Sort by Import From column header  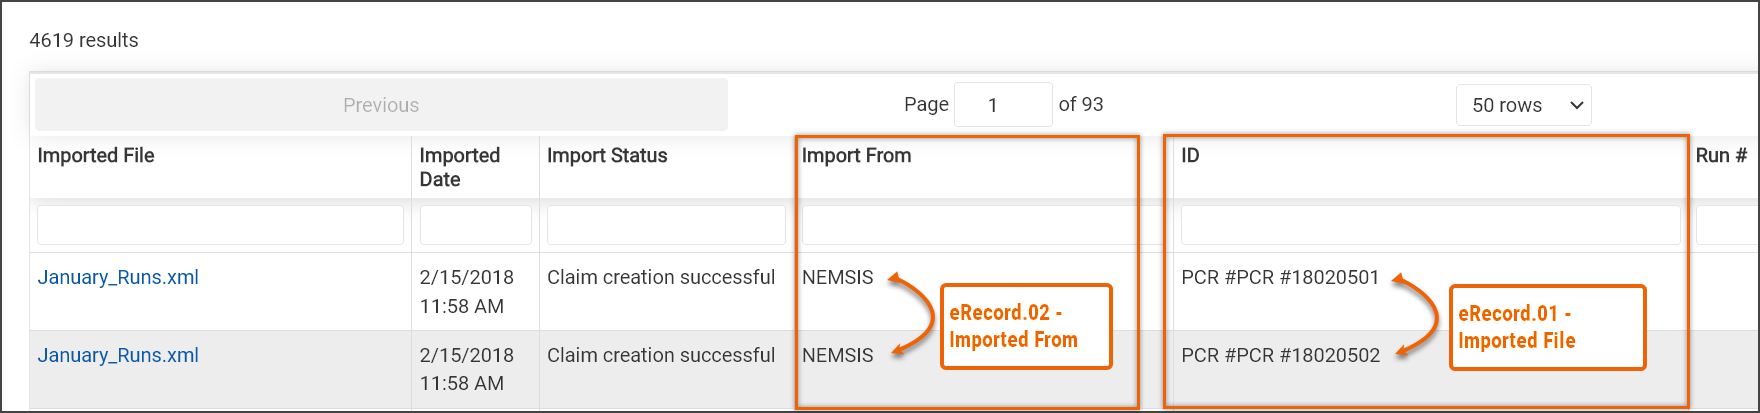click(856, 156)
